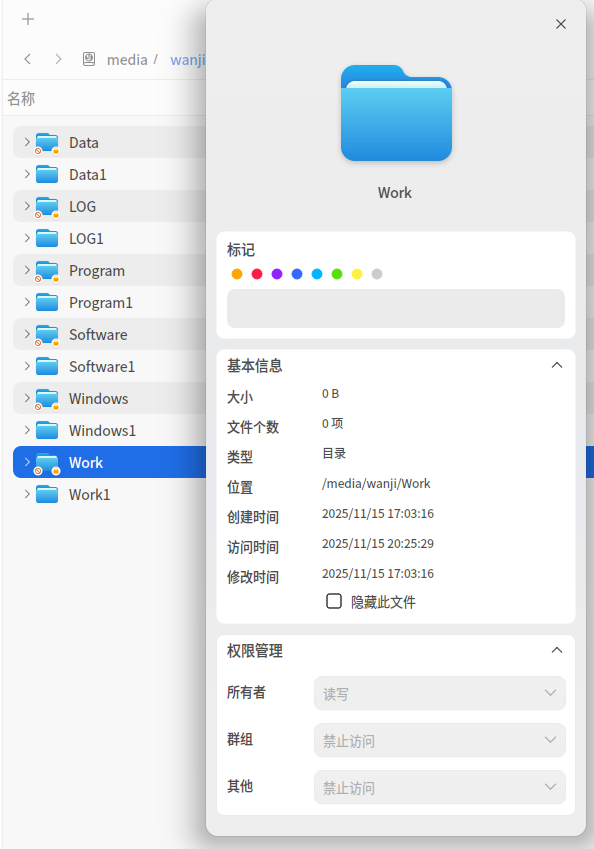Click the locked Program folder icon
The image size is (594, 849).
[47, 271]
